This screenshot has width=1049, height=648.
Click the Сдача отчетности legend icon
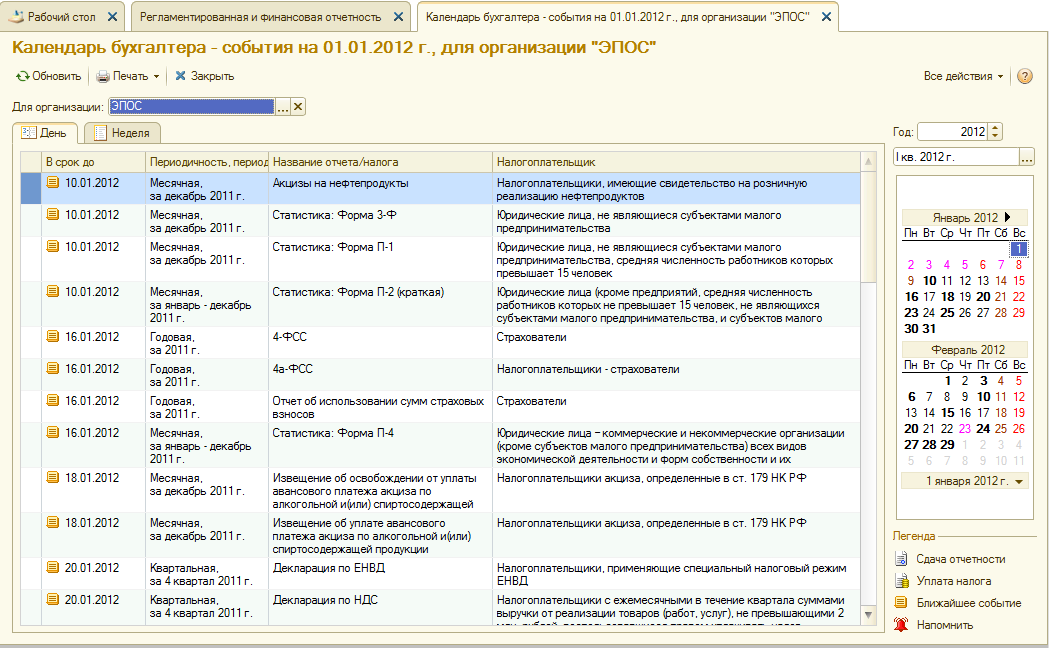(901, 559)
